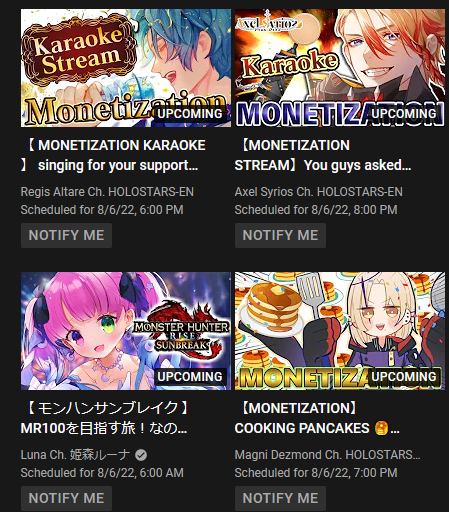The image size is (449, 512).
Task: Open title 'MONETIZATION STREAM You guys asked'
Action: pyautogui.click(x=323, y=155)
